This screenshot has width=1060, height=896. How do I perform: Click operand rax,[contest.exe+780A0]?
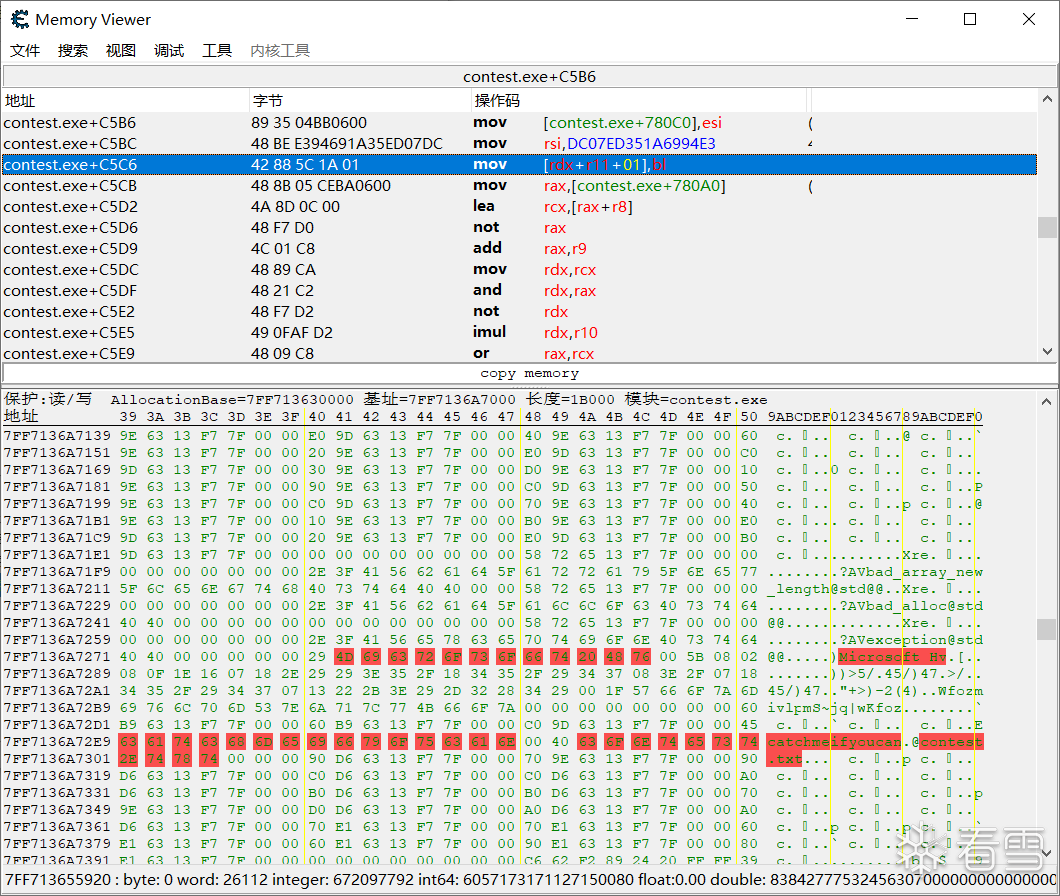click(635, 185)
